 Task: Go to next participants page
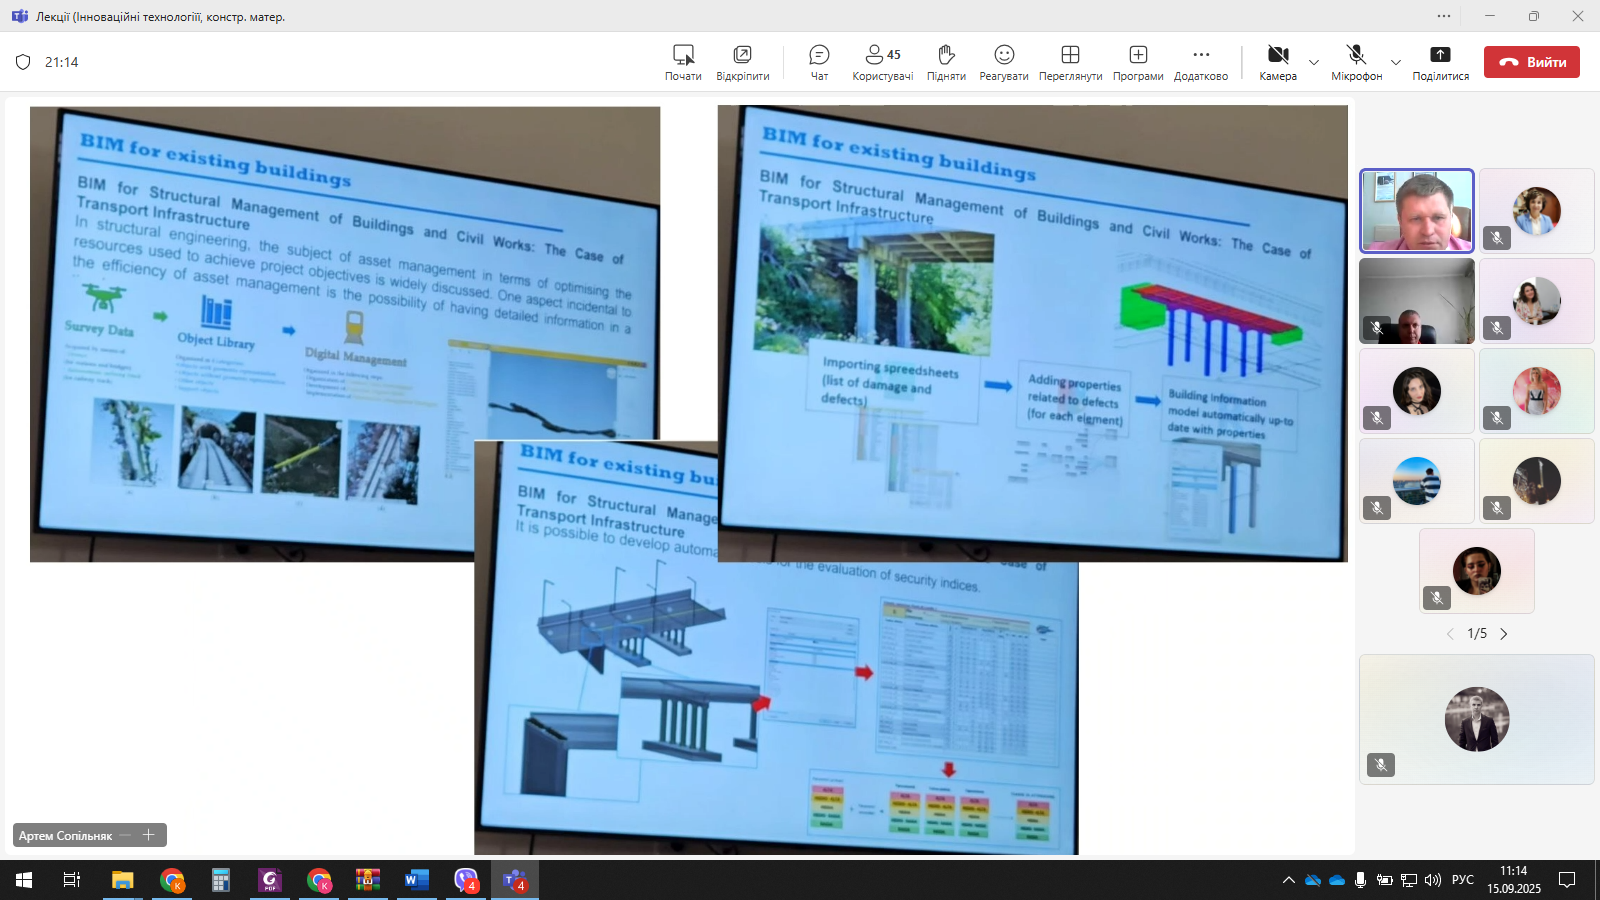coord(1503,634)
